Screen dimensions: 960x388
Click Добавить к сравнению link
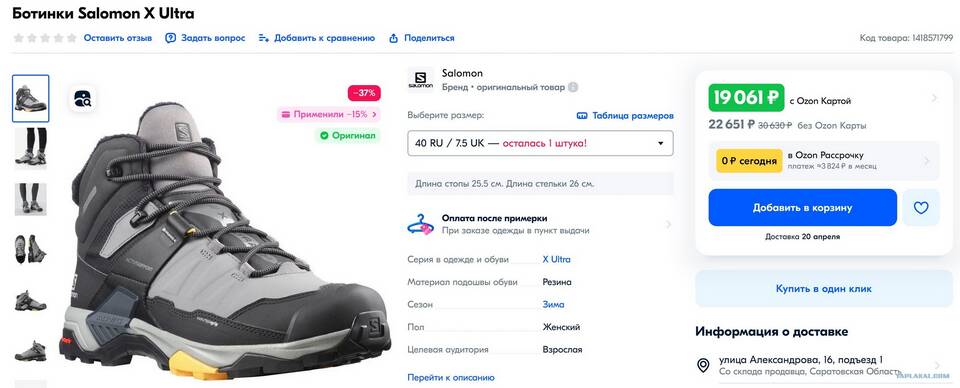(x=317, y=38)
